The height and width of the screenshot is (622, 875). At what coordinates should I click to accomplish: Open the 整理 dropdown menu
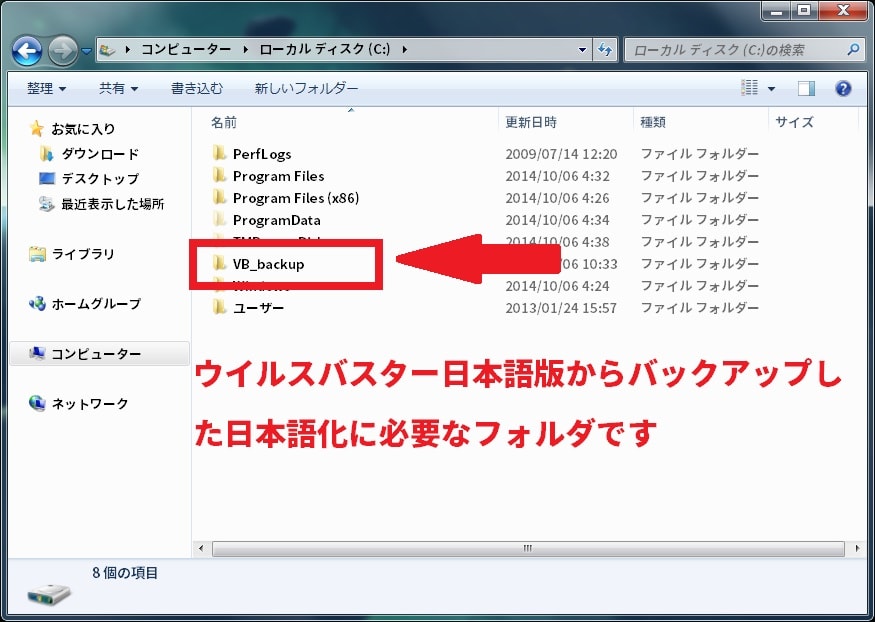[x=46, y=88]
